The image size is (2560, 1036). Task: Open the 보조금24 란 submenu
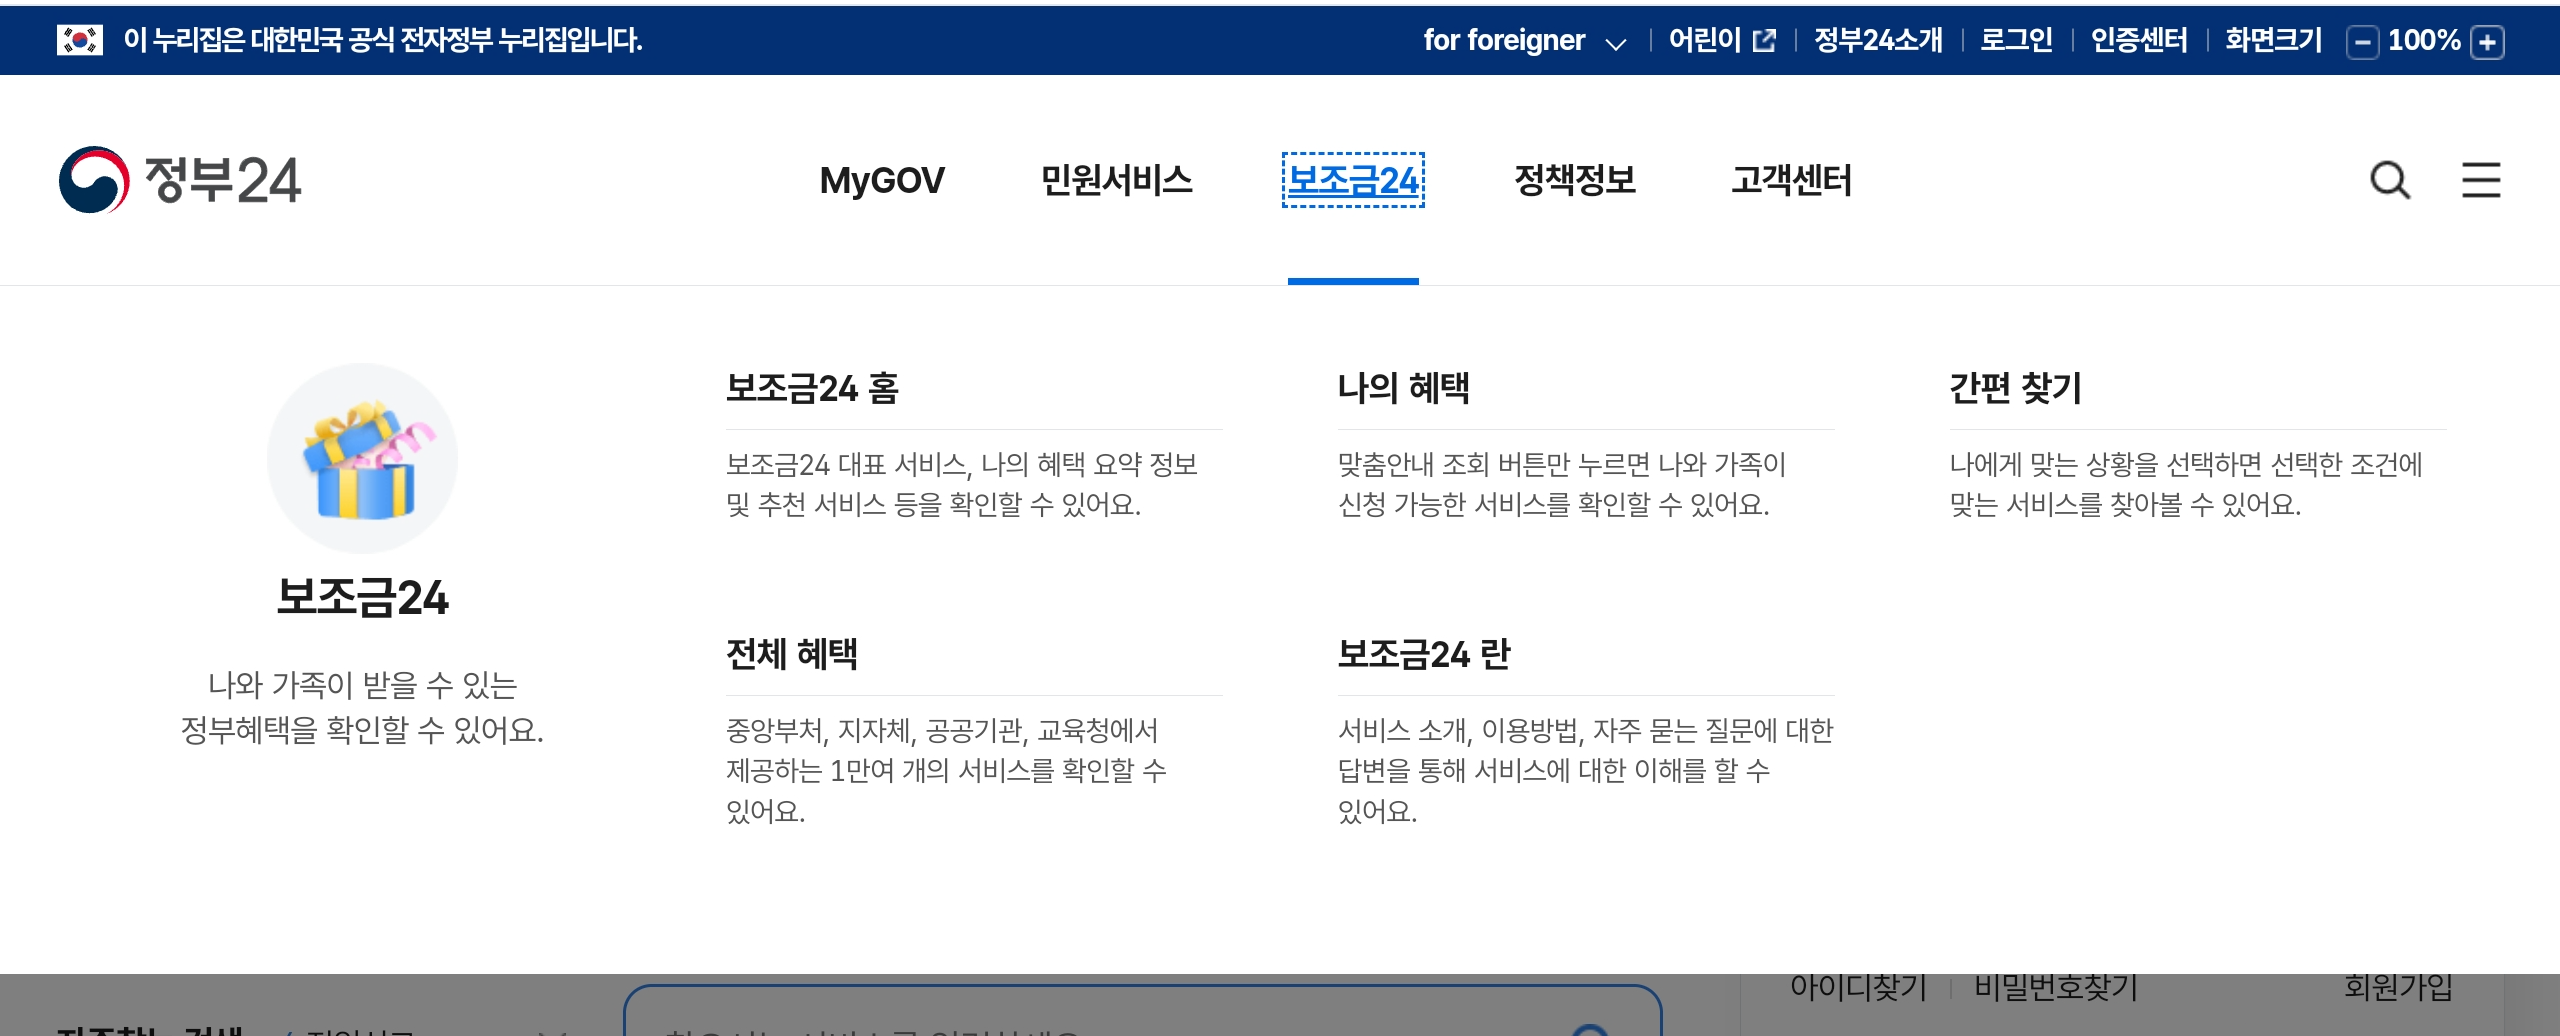[1424, 654]
